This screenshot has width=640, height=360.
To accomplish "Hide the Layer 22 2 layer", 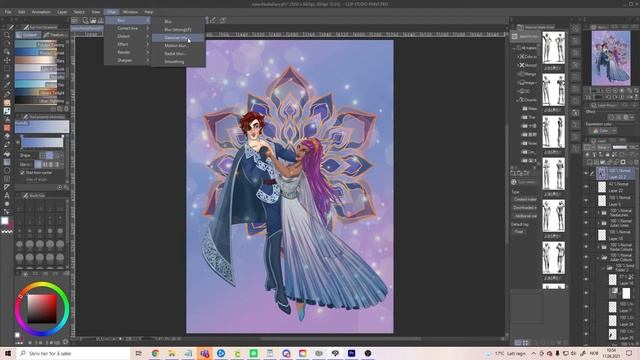I will coord(586,173).
